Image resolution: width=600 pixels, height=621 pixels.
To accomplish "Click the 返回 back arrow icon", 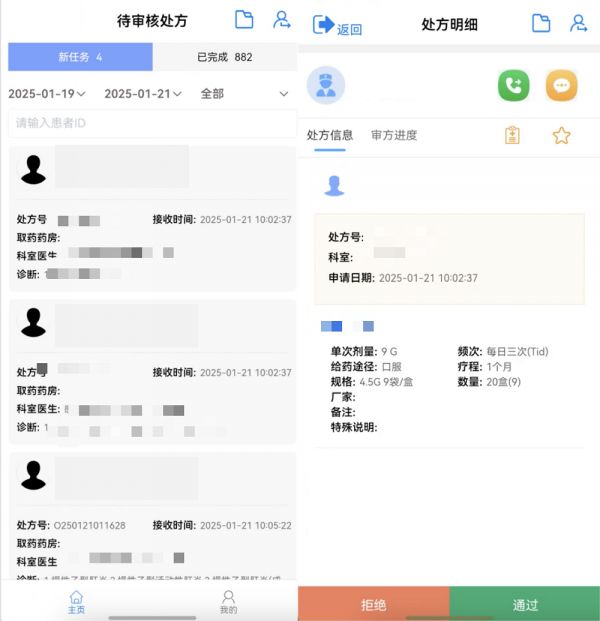I will [x=323, y=24].
